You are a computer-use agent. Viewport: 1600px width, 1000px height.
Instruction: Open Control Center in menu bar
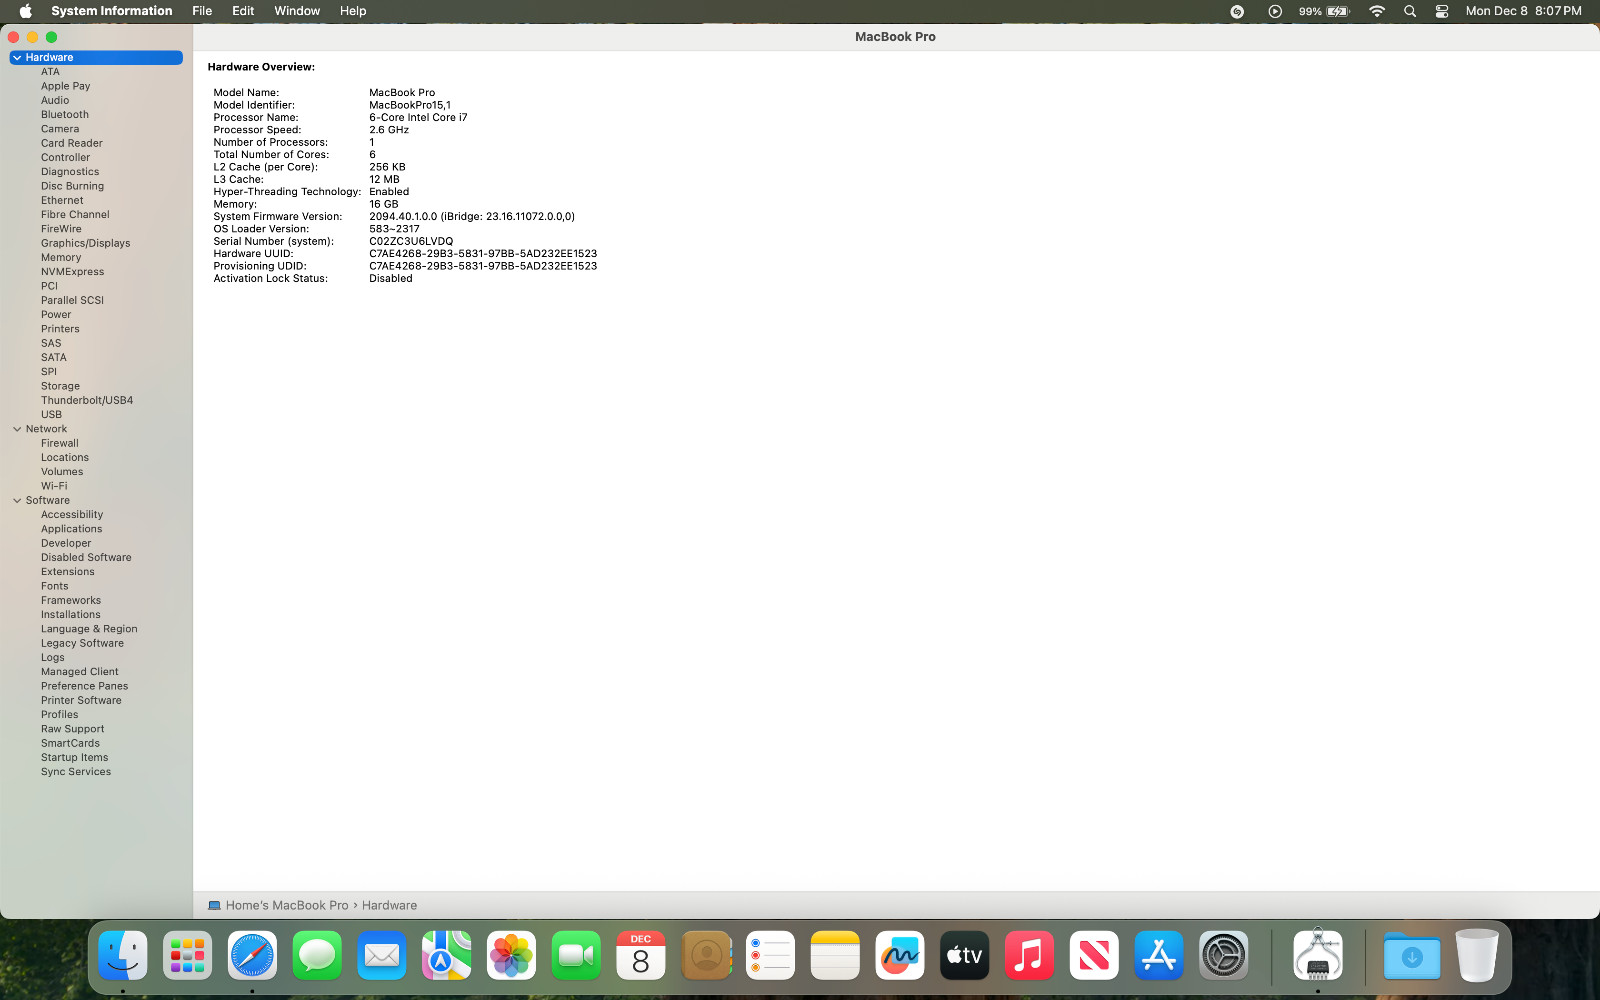pyautogui.click(x=1442, y=11)
